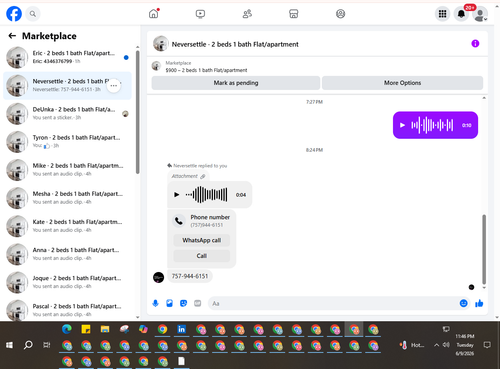Click the 757-944-6151 message bubble
Image resolution: width=500 pixels, height=369 pixels.
[x=190, y=276]
